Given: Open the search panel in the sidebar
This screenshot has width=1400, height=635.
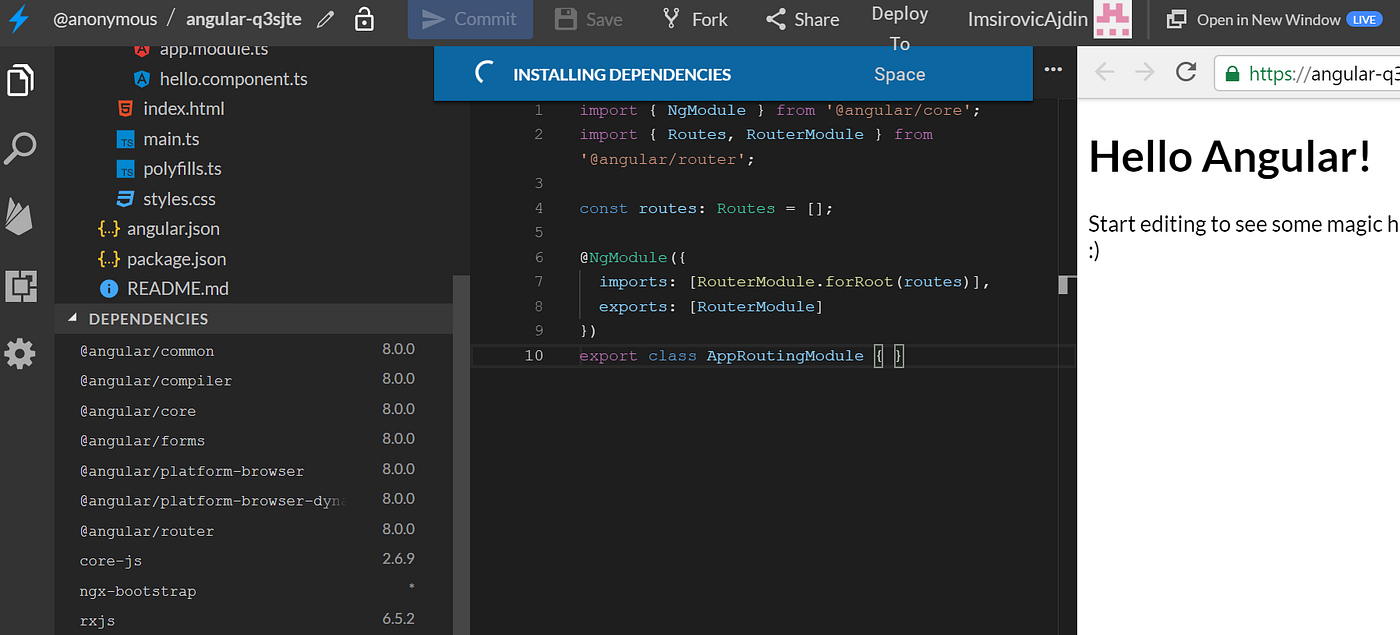Looking at the screenshot, I should tap(21, 148).
